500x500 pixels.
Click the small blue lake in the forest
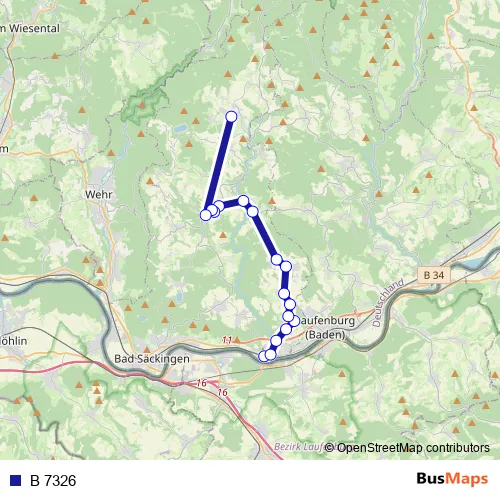180,128
